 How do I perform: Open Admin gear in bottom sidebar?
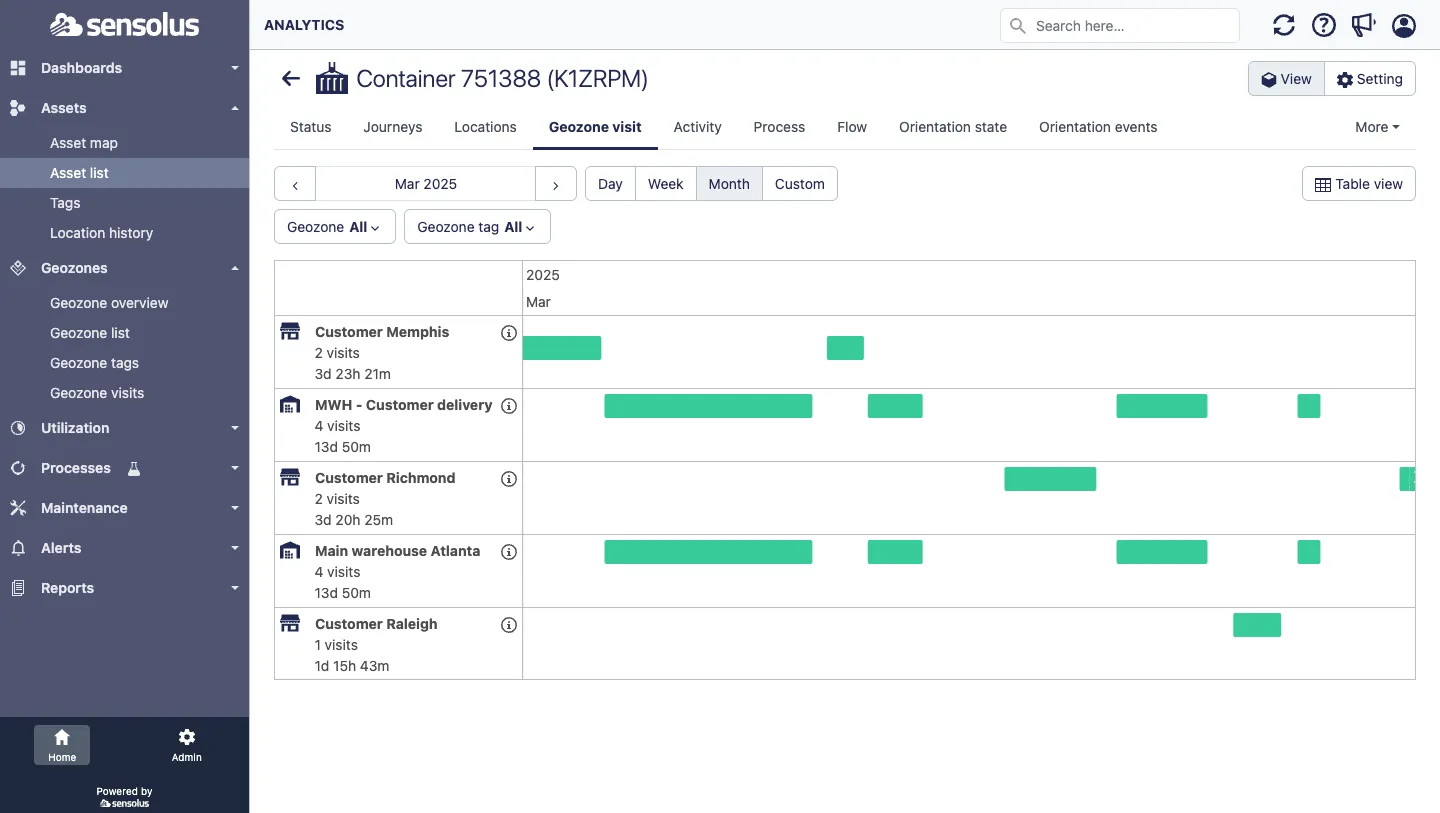[186, 745]
